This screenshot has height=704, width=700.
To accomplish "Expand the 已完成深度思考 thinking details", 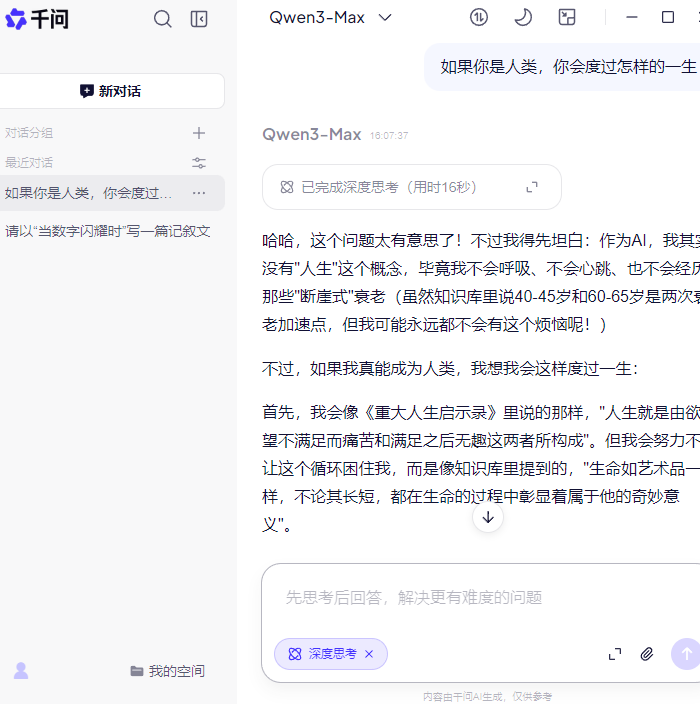I will [x=532, y=187].
